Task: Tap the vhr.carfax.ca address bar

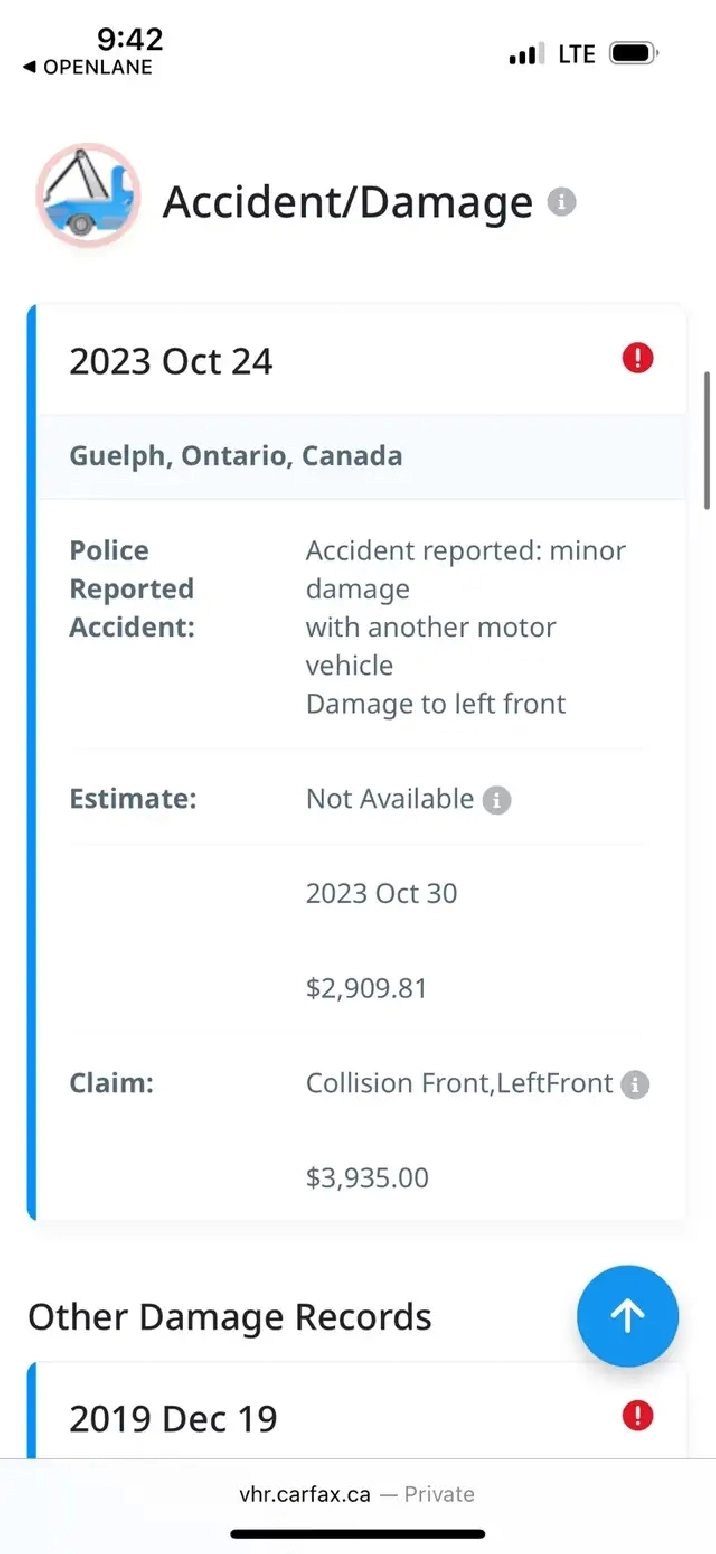Action: 357,1494
